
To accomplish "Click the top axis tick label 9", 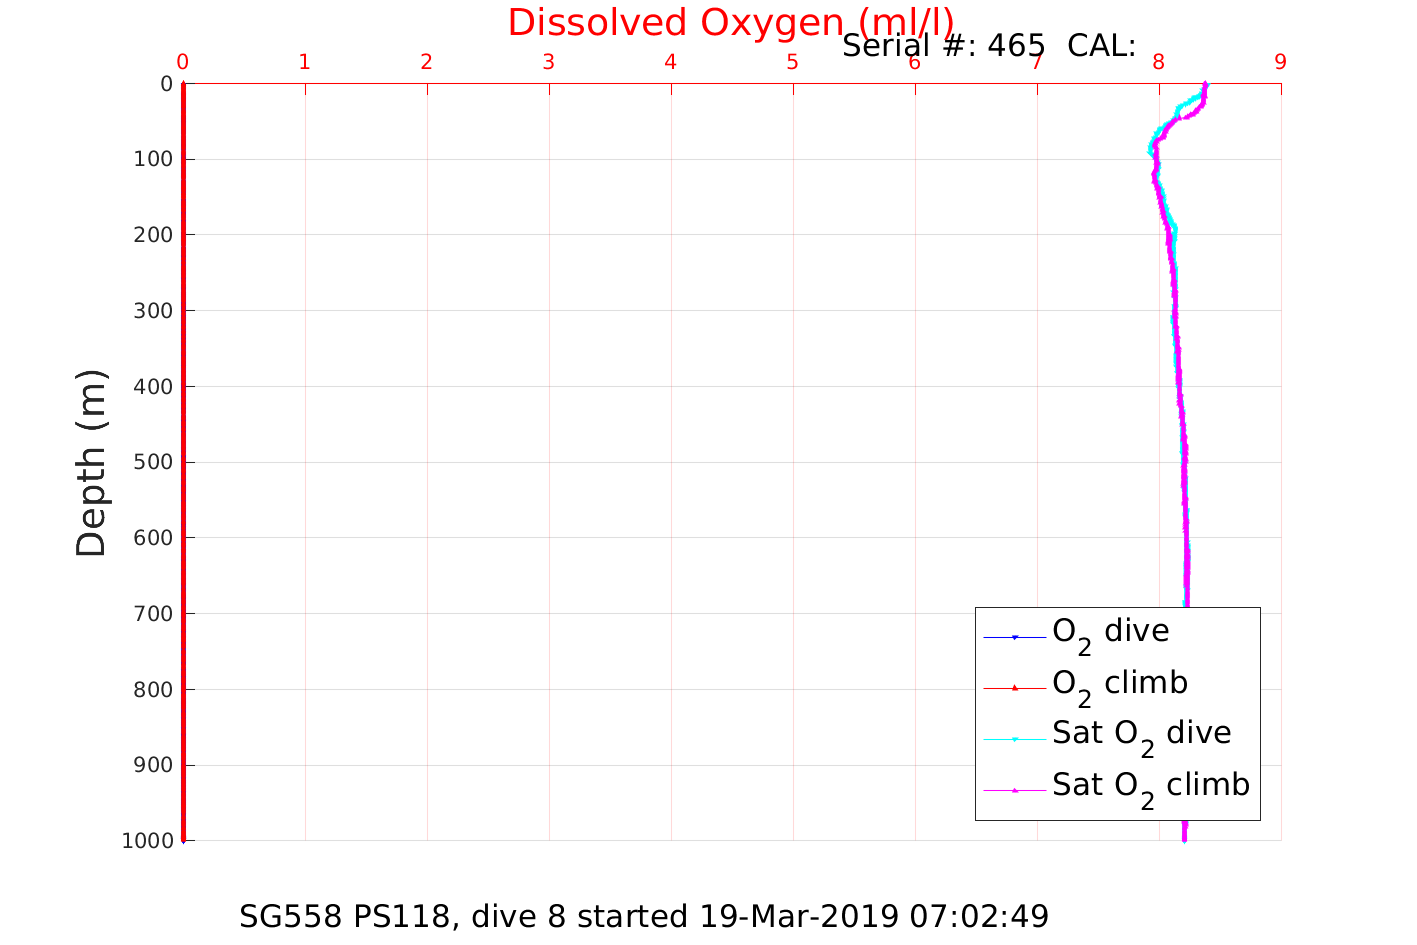I will click(1280, 62).
